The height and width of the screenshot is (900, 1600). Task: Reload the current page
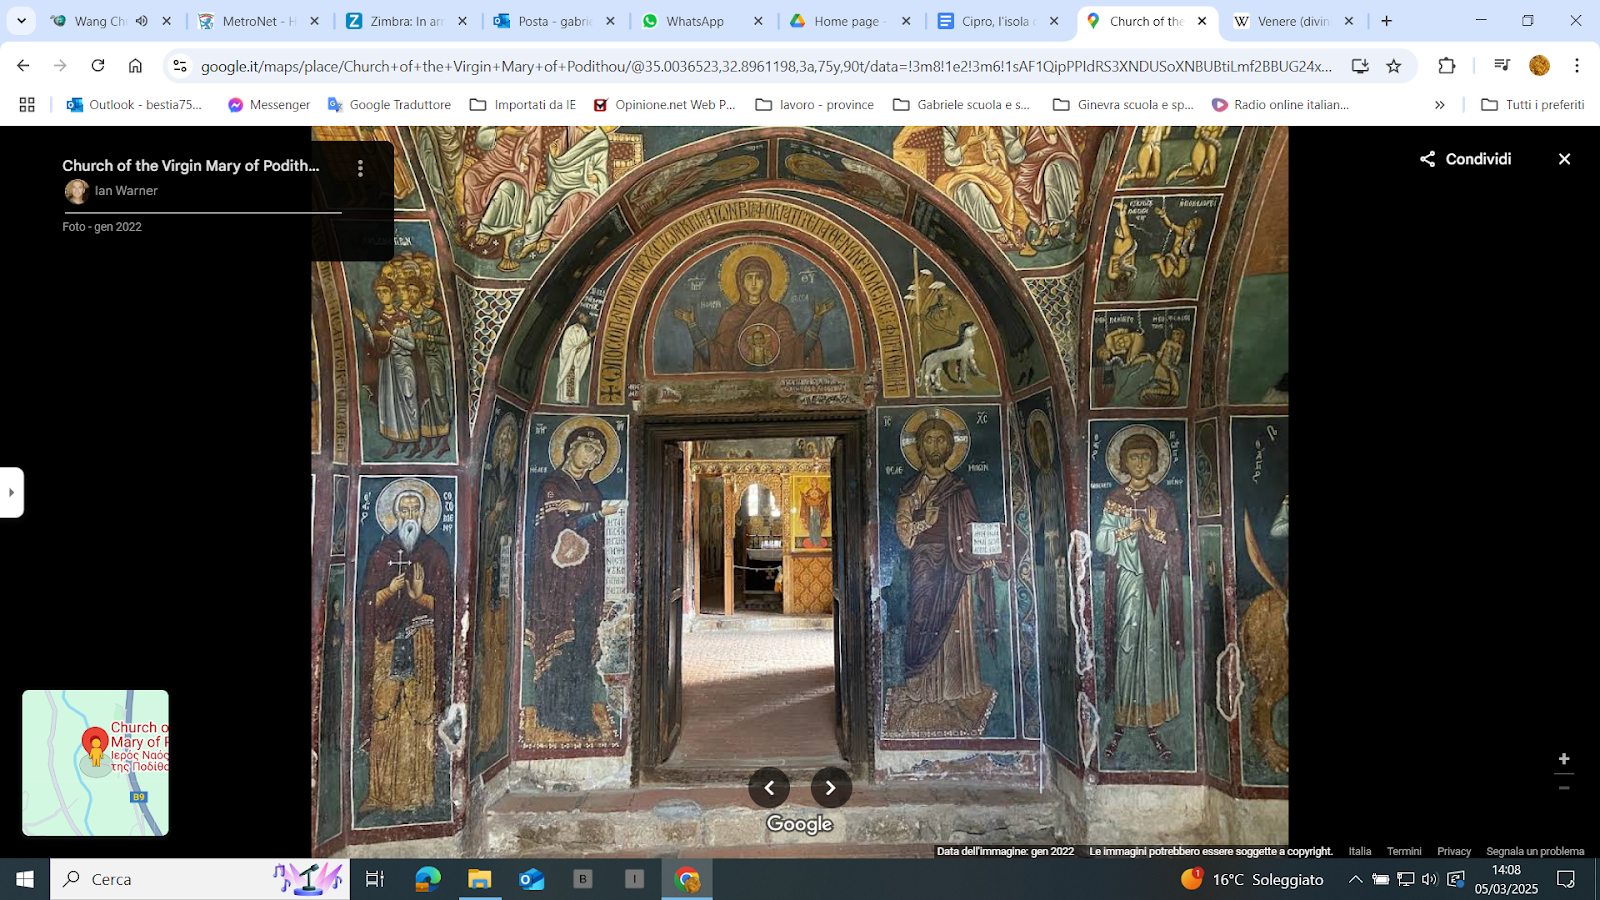(x=98, y=66)
